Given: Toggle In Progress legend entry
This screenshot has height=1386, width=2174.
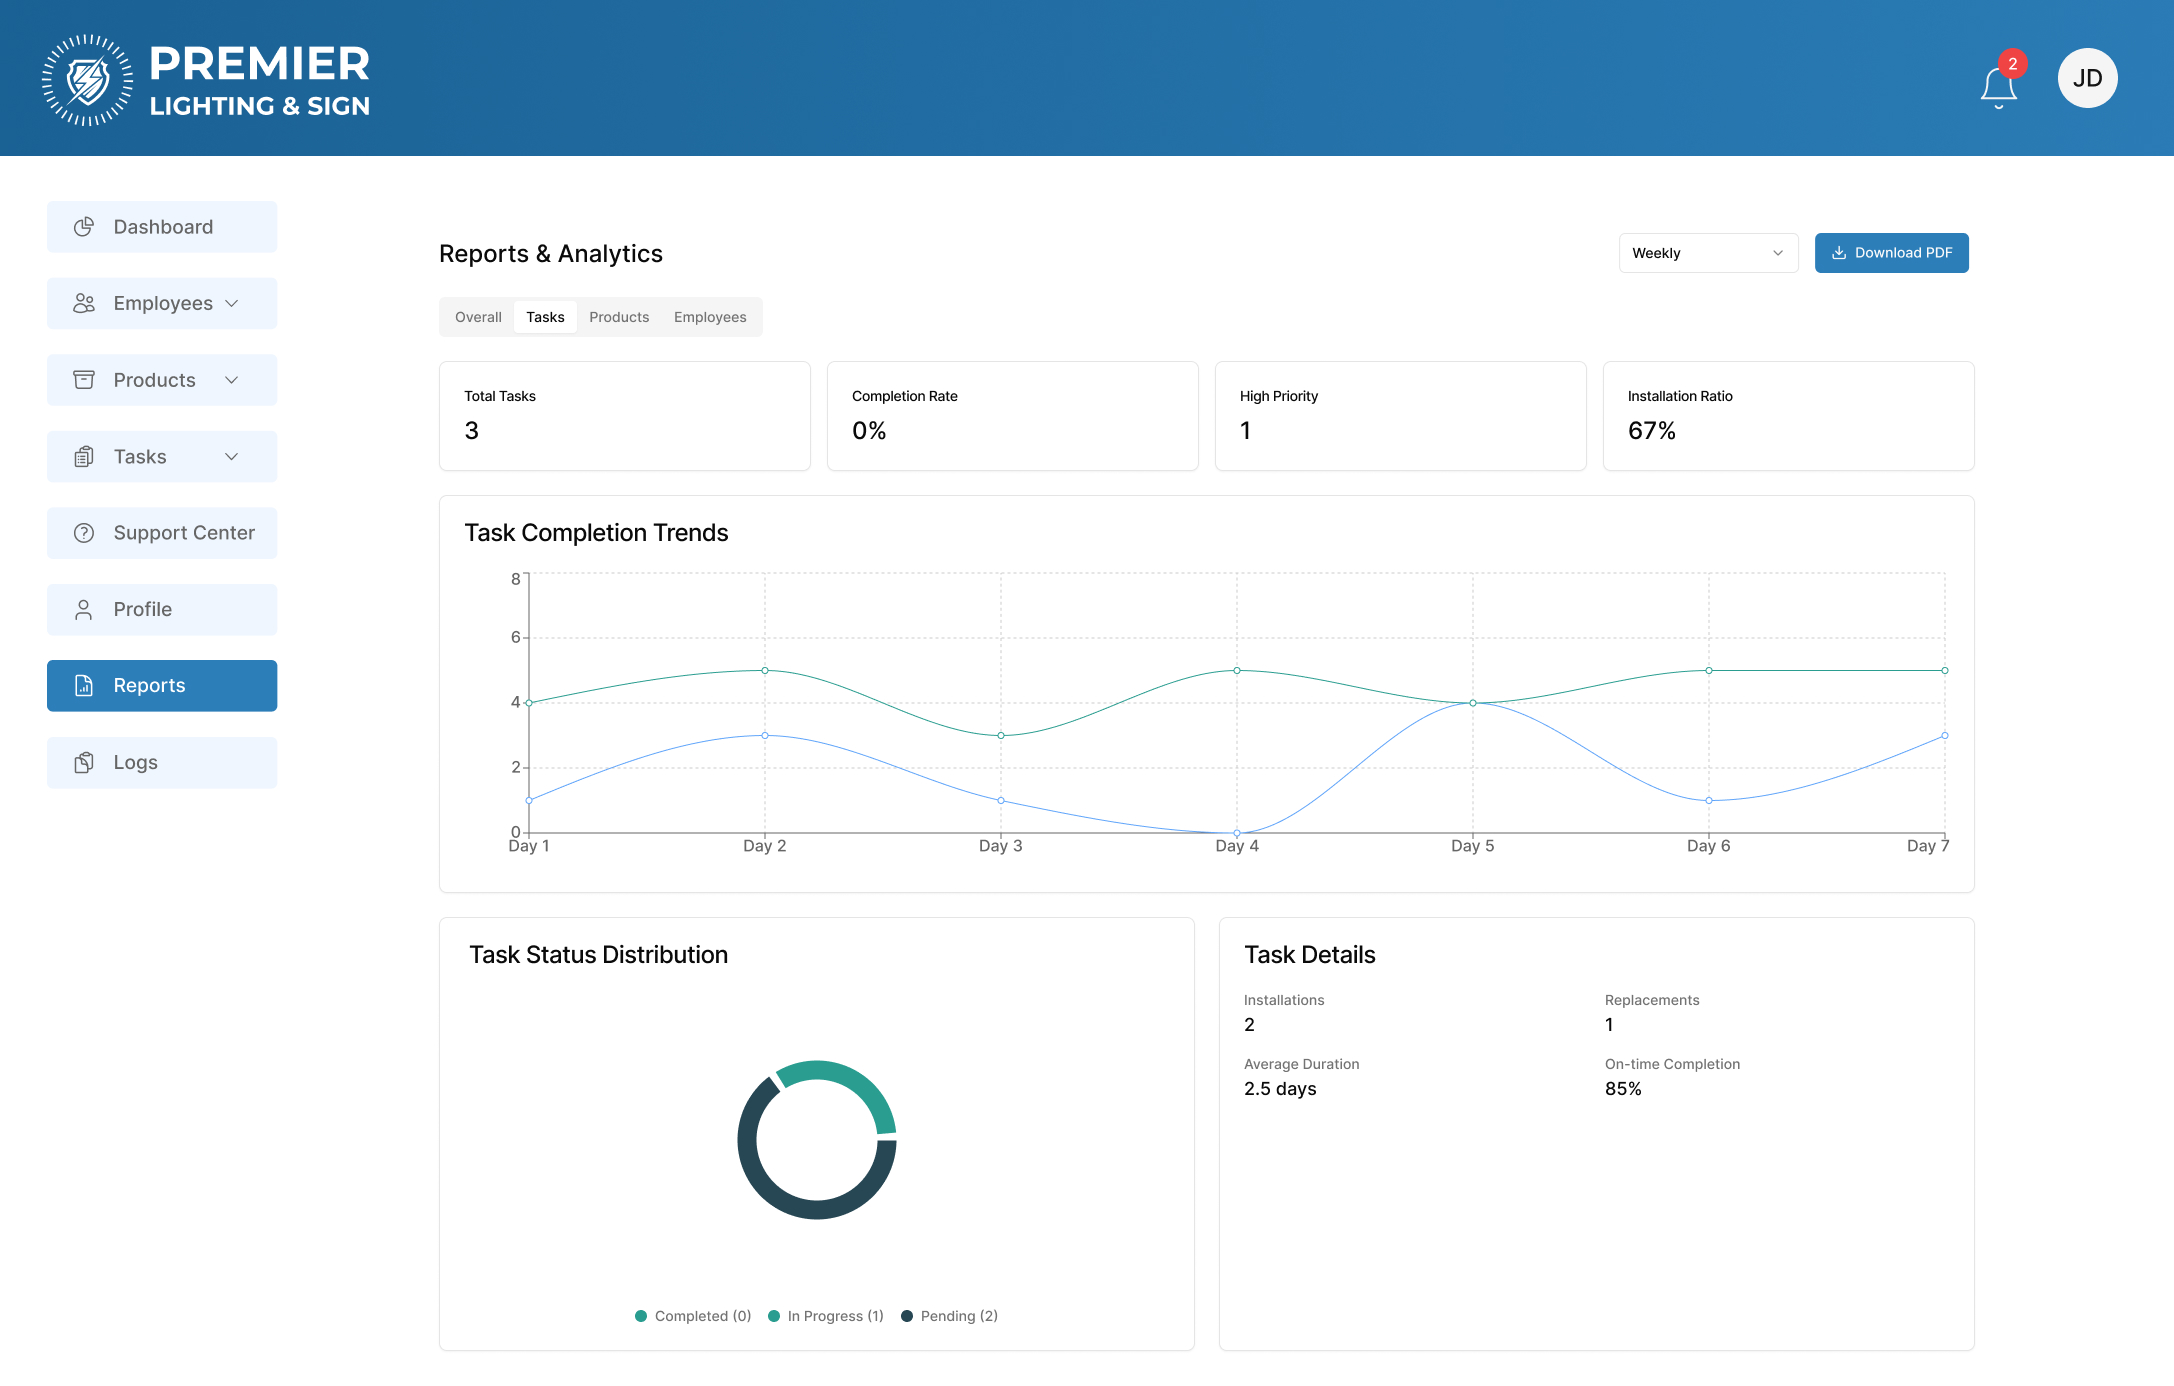Looking at the screenshot, I should tap(826, 1316).
